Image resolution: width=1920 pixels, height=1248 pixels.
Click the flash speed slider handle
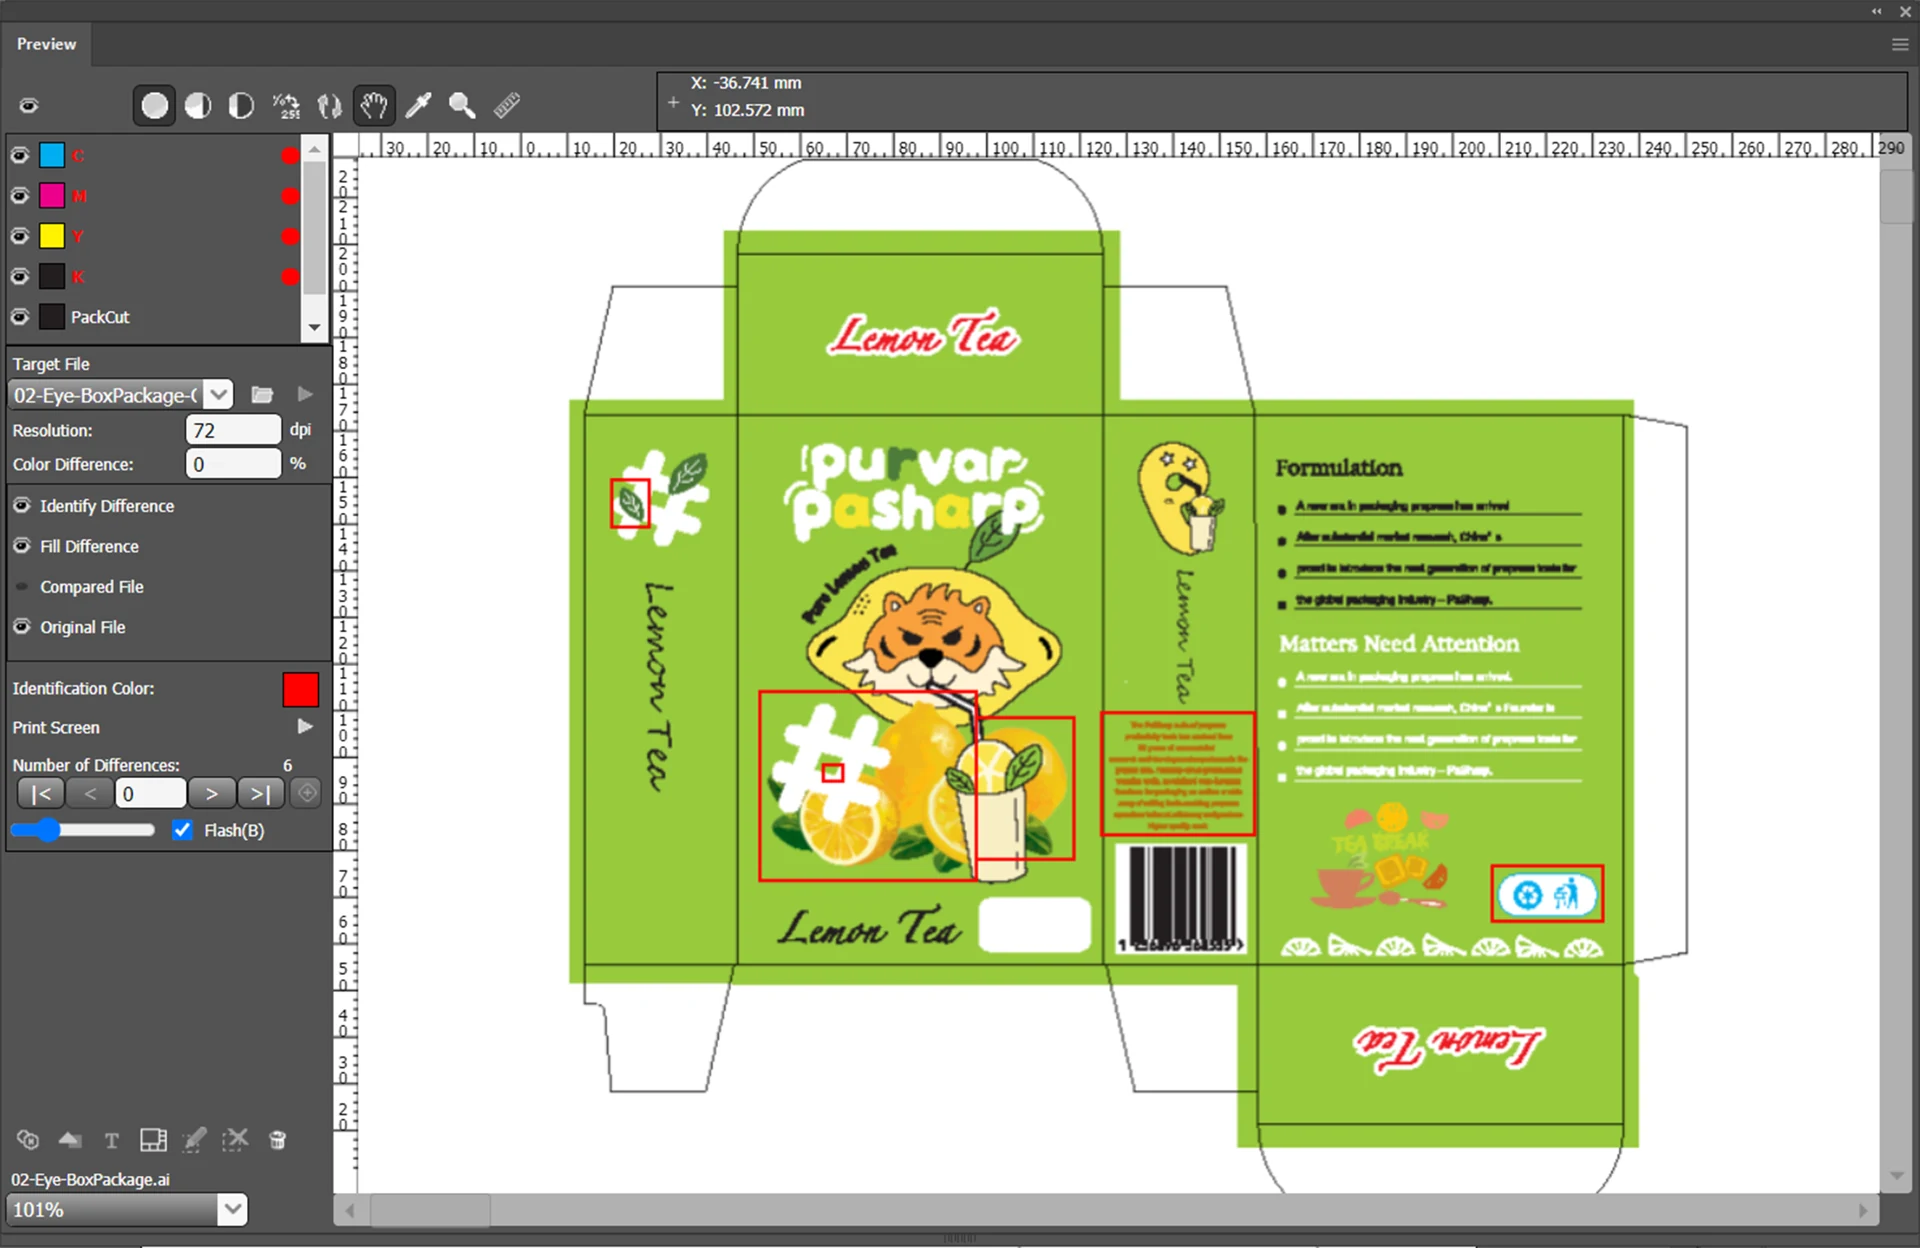pos(47,830)
